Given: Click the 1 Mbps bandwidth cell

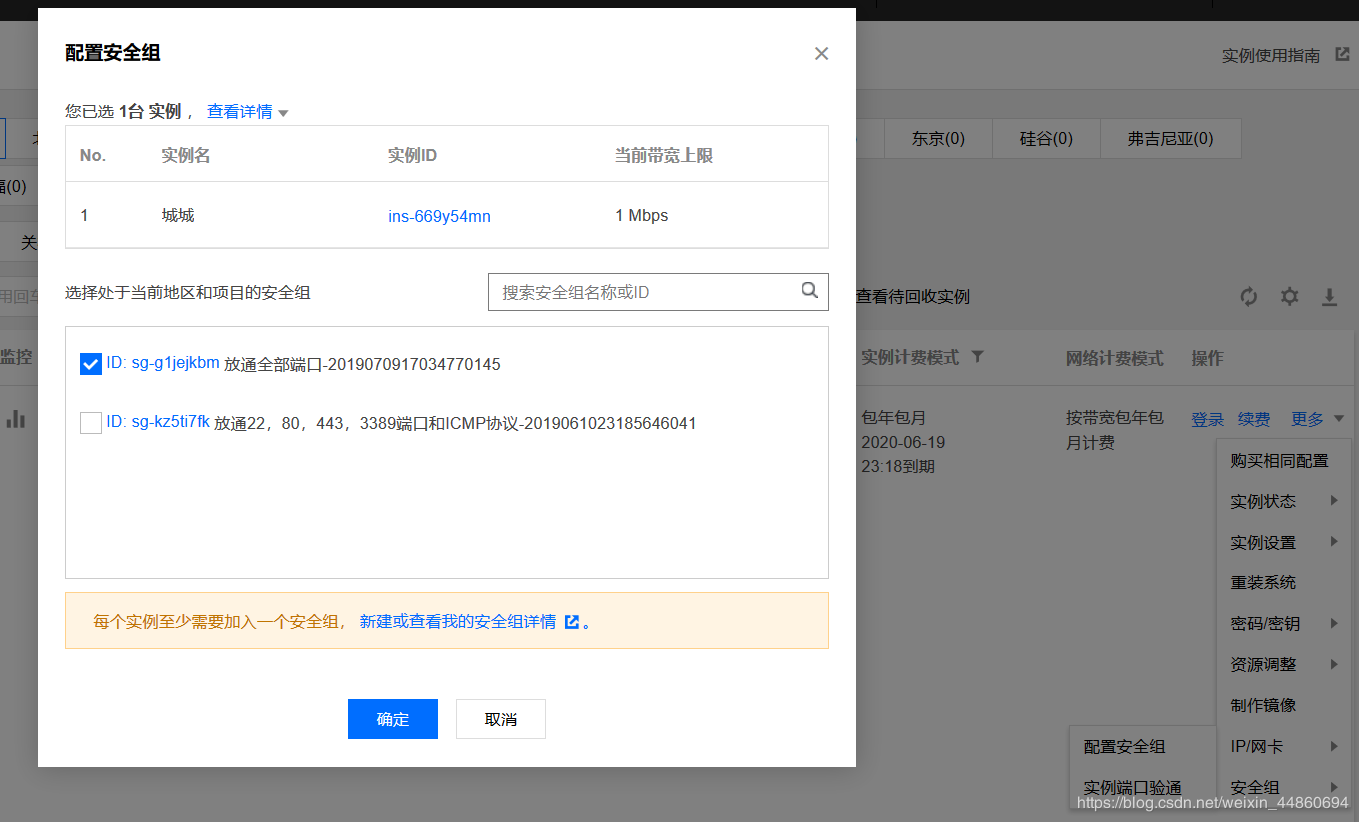Looking at the screenshot, I should tap(641, 215).
